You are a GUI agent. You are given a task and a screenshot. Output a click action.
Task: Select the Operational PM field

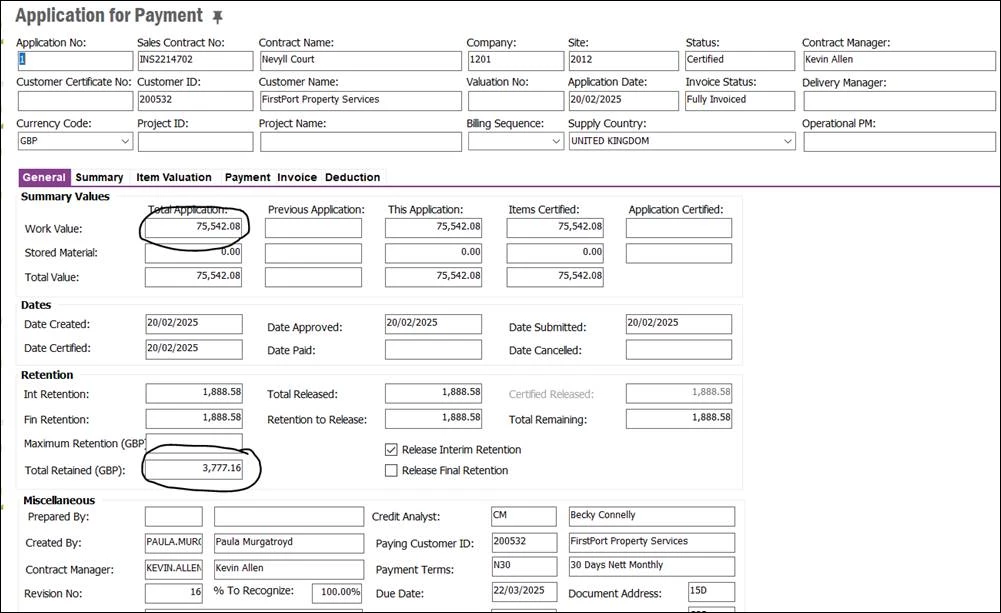pyautogui.click(x=899, y=142)
